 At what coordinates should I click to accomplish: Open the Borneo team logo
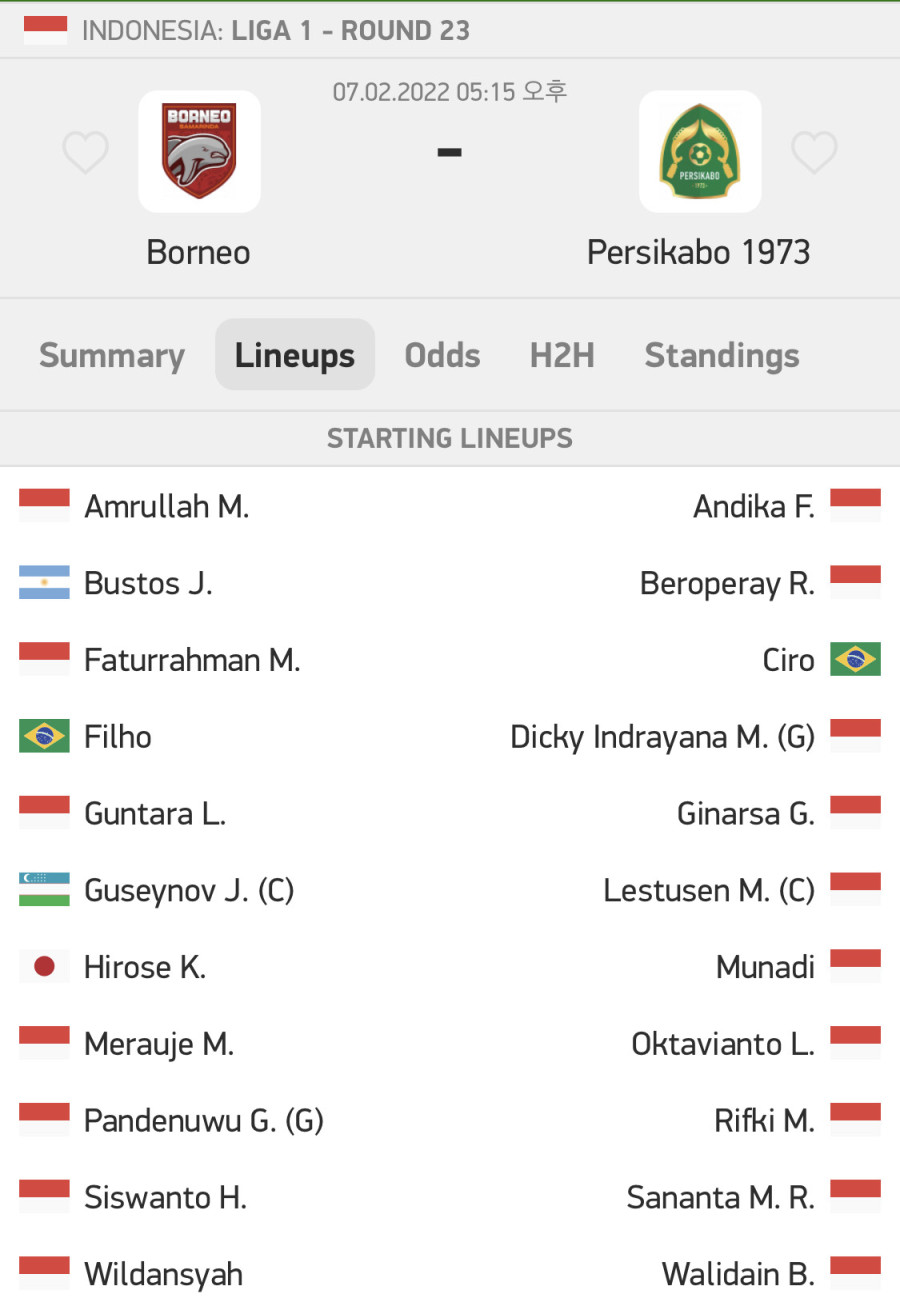coord(199,151)
